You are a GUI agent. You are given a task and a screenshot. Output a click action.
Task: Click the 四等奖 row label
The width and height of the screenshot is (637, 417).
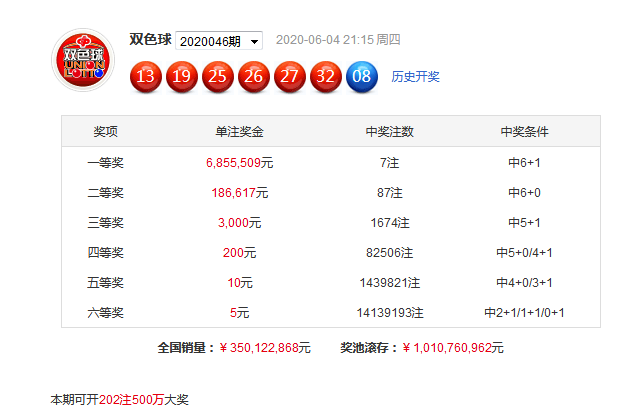click(106, 253)
